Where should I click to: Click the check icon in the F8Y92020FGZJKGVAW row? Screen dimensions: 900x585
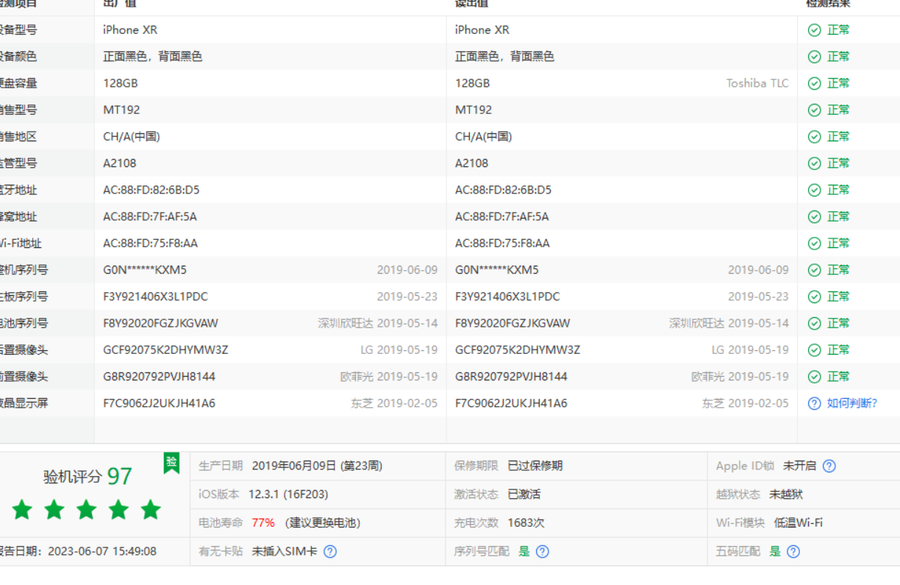[x=814, y=324]
